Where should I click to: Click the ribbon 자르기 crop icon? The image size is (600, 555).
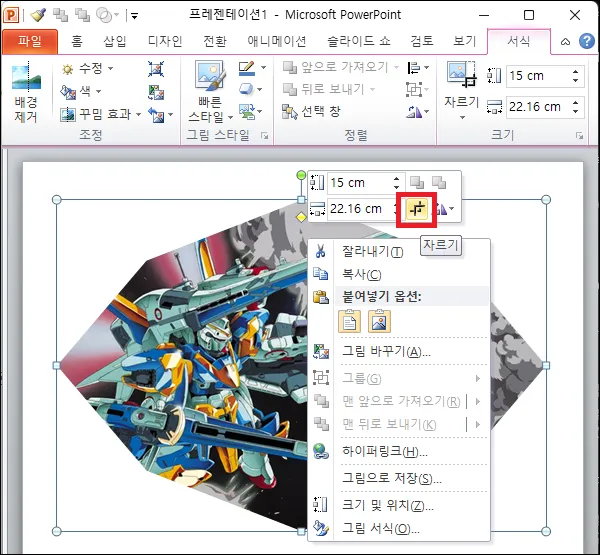pos(461,75)
